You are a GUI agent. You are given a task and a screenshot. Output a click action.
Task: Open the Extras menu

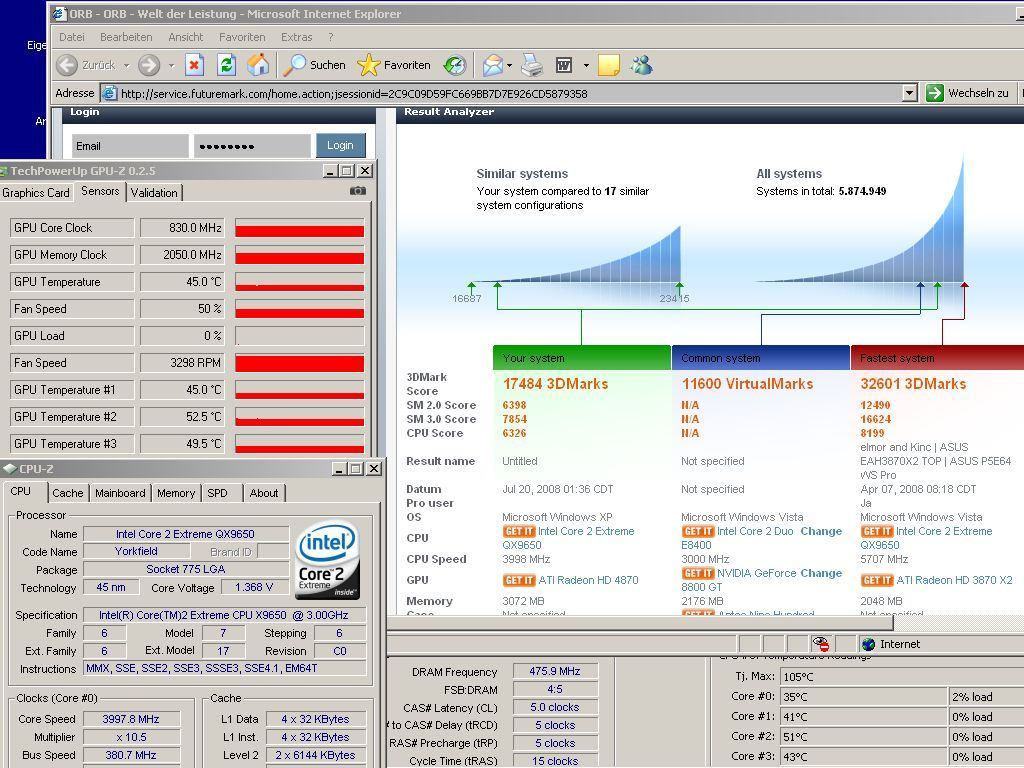point(296,37)
